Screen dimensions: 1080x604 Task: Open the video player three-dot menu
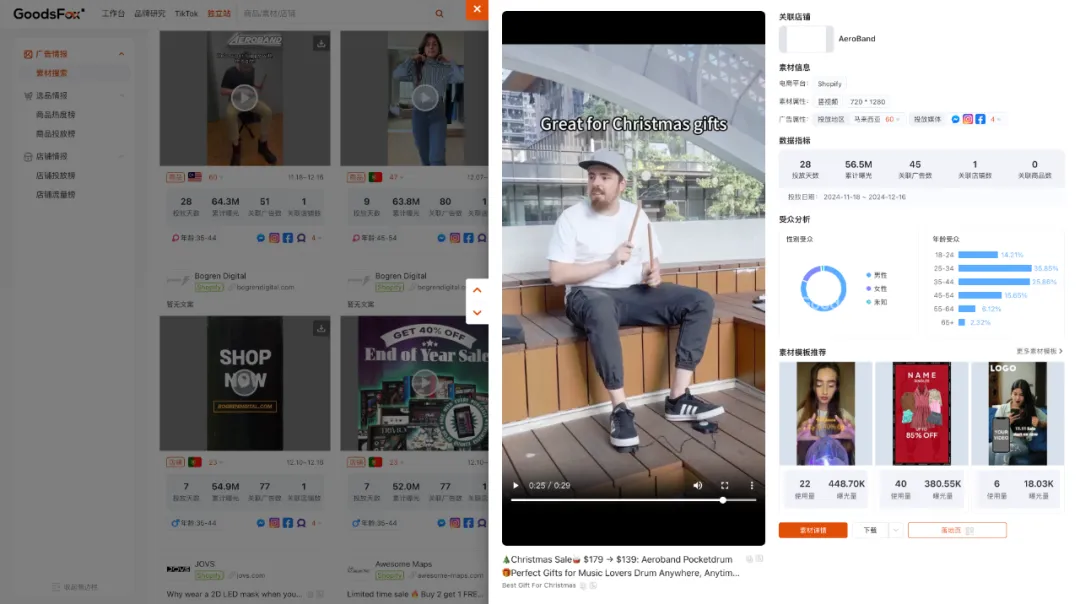[x=751, y=486]
